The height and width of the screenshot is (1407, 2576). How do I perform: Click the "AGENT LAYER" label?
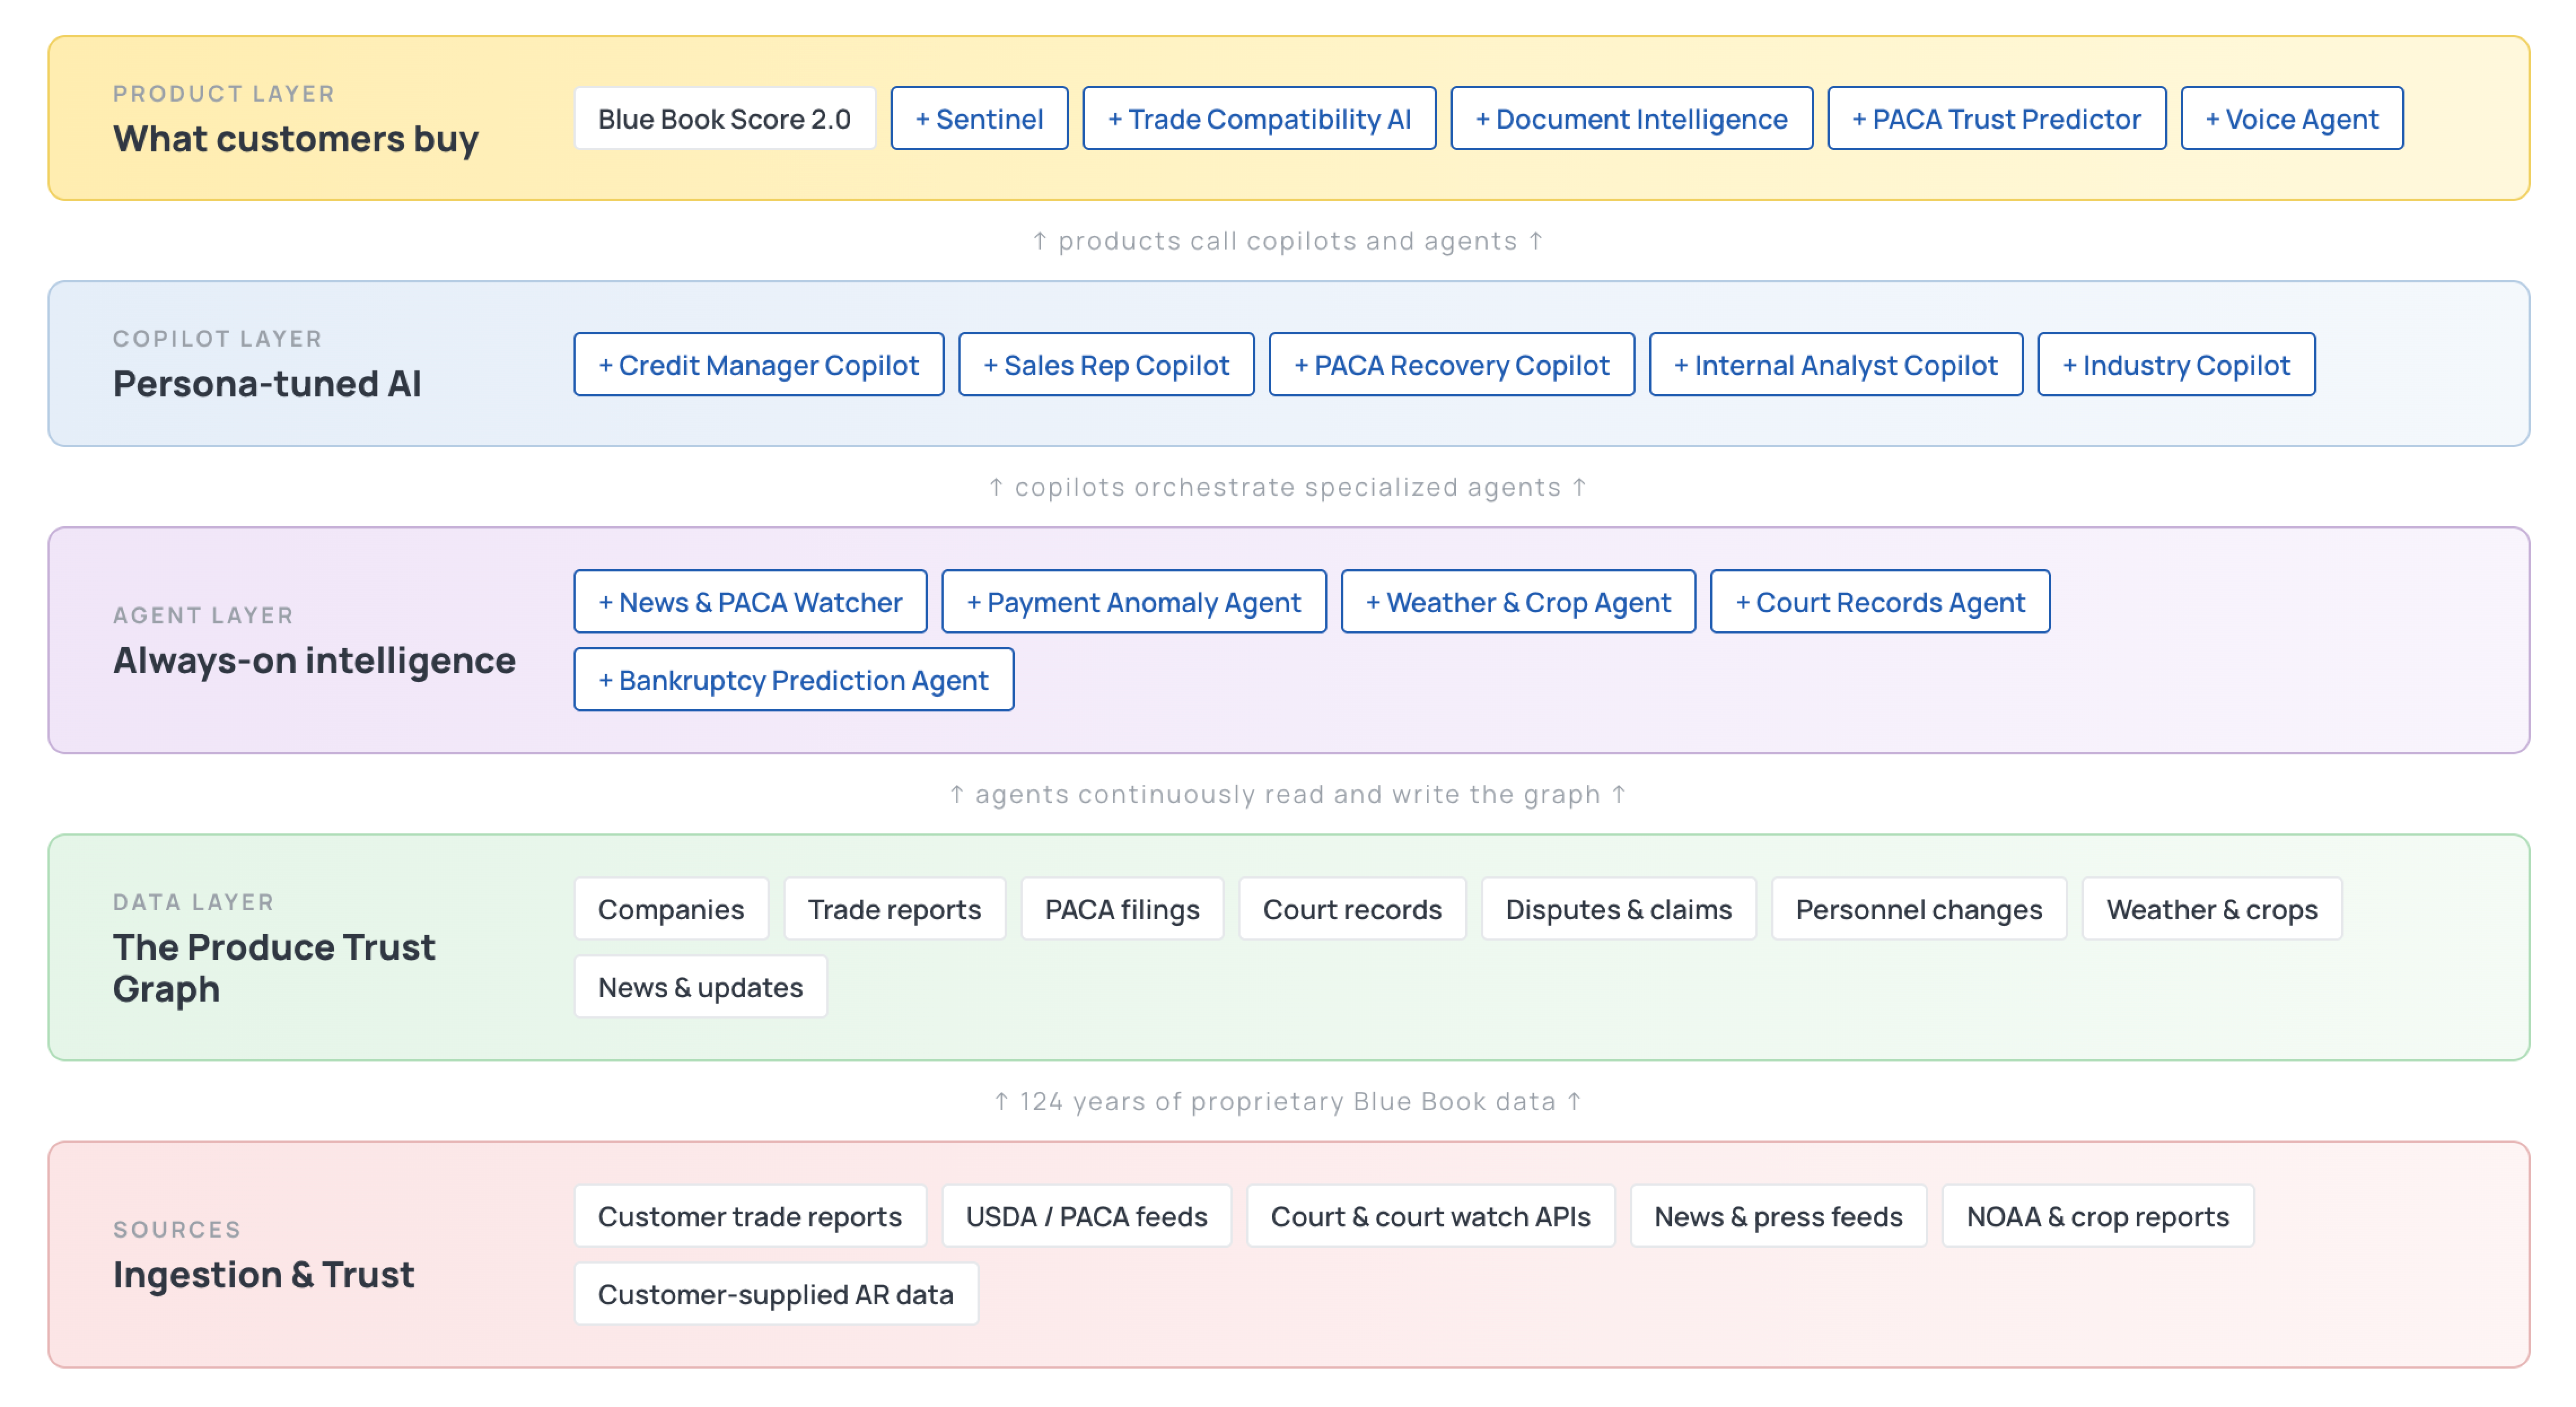pyautogui.click(x=203, y=615)
